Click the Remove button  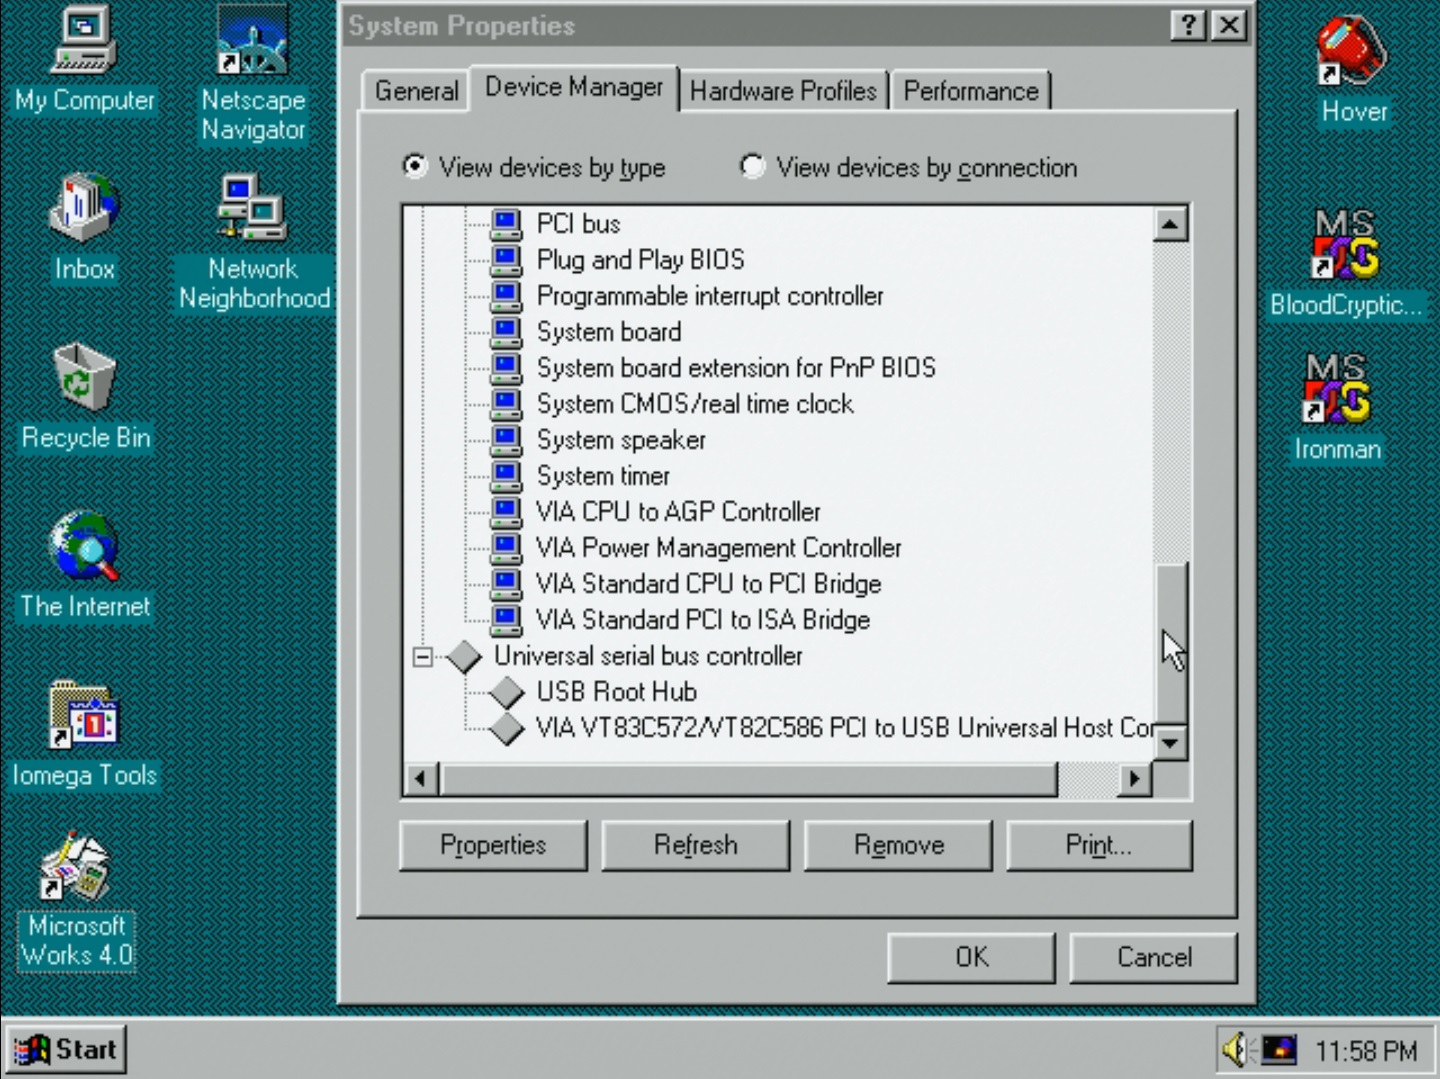click(898, 845)
